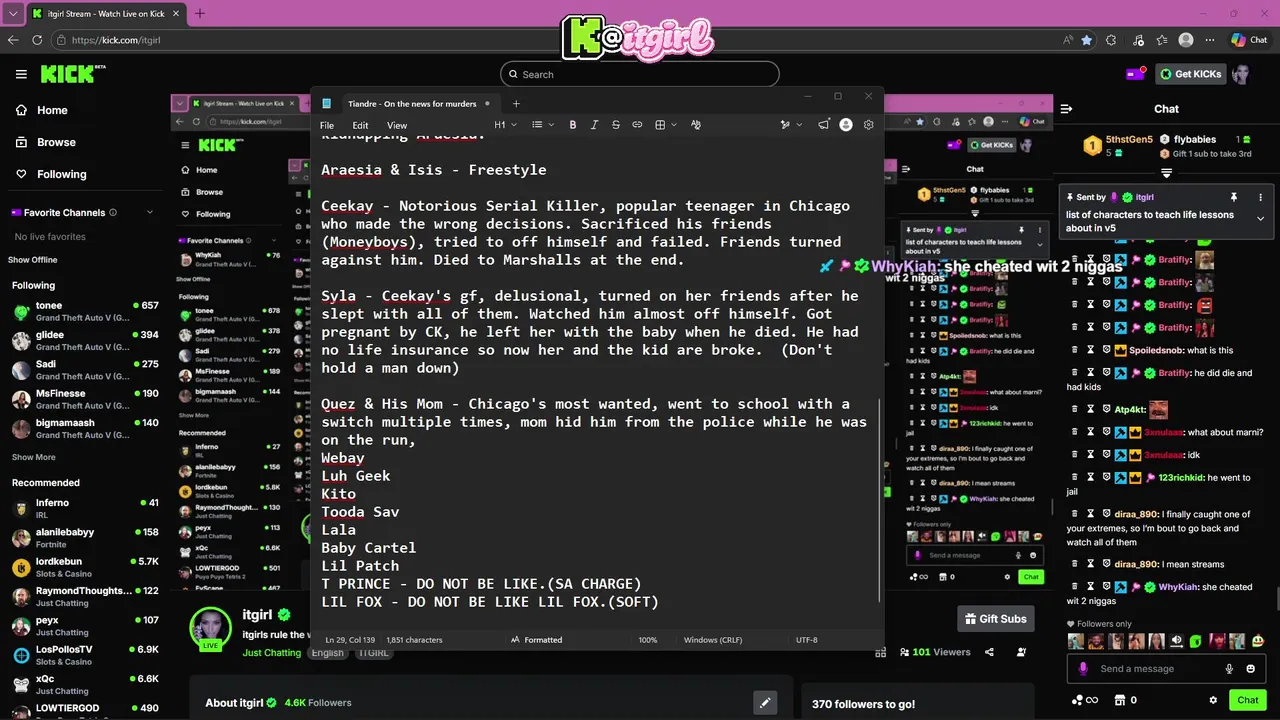The width and height of the screenshot is (1280, 720).
Task: Open the Notepad View menu
Action: pos(397,125)
